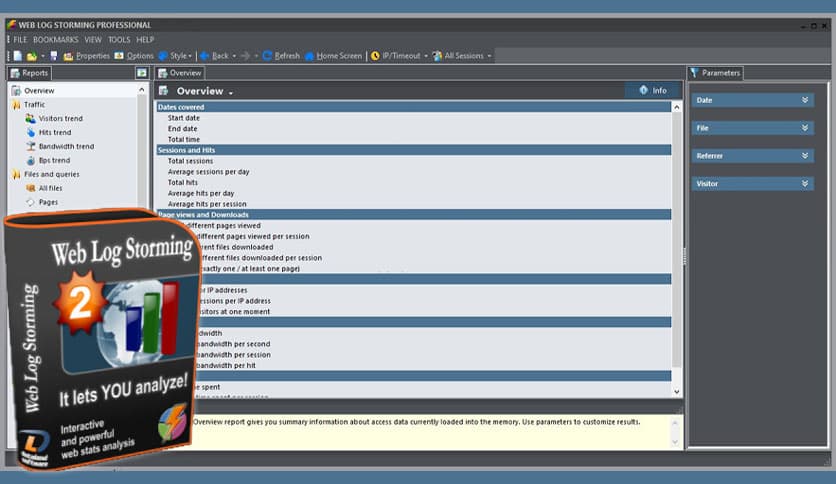Viewport: 836px width, 484px height.
Task: Open the All Sessions dropdown
Action: [462, 56]
